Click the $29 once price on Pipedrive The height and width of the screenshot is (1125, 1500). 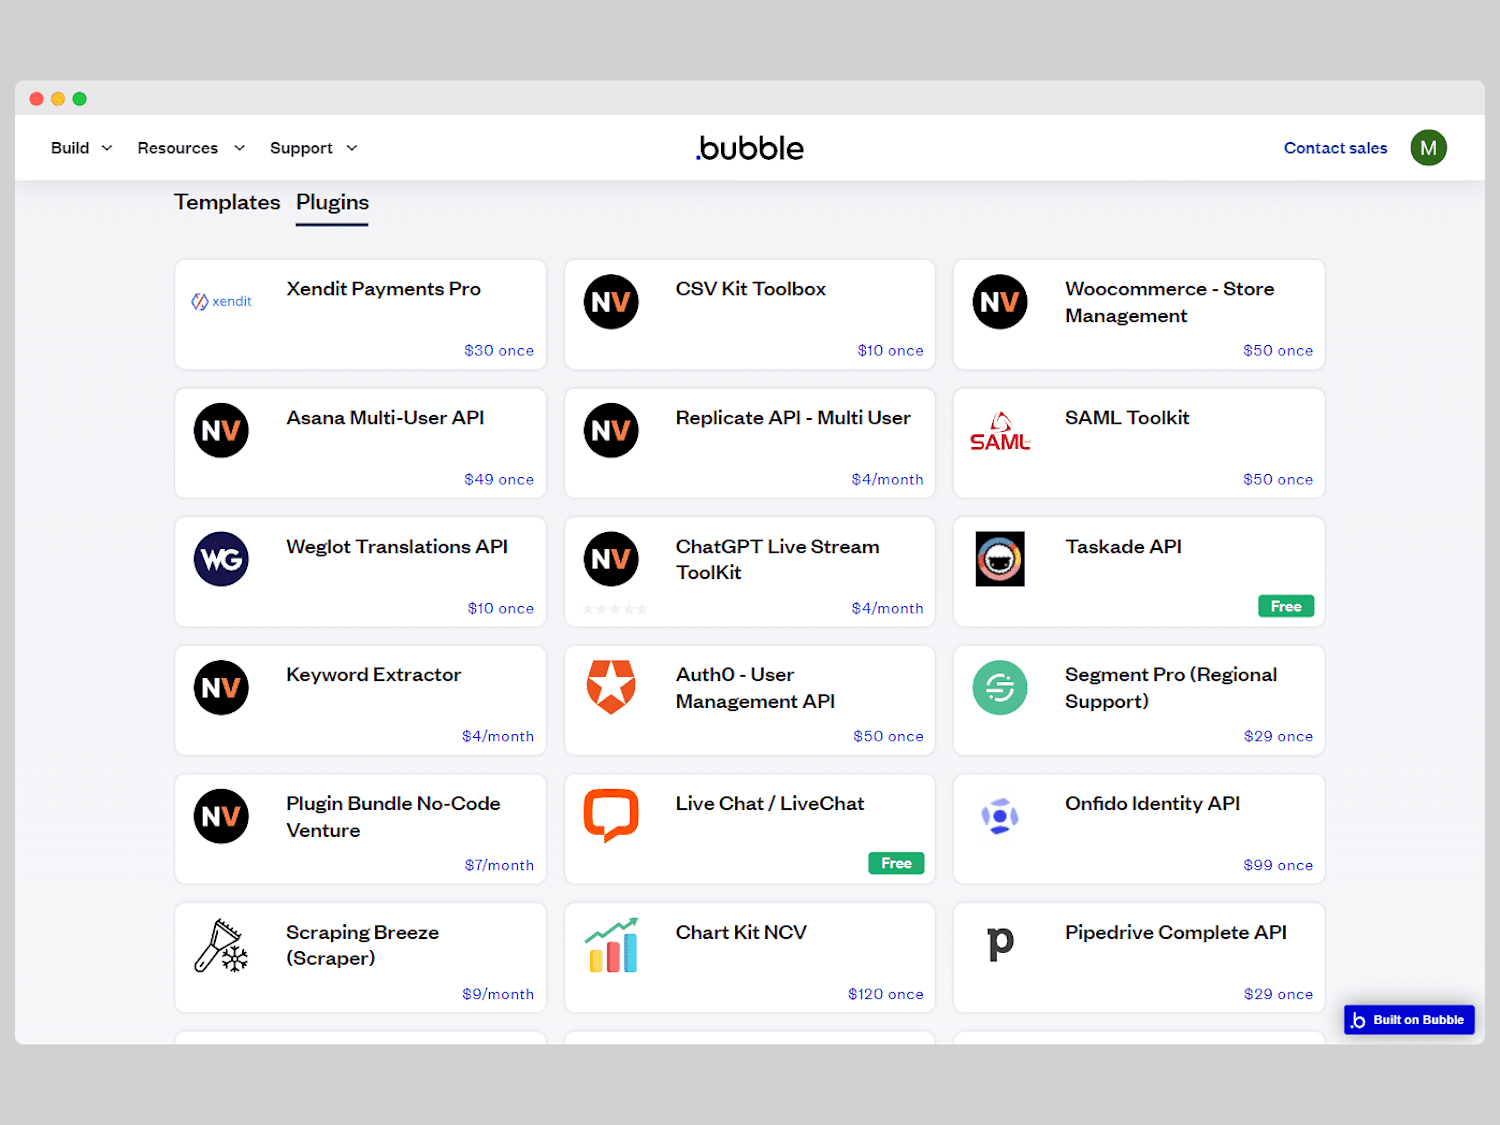[x=1278, y=994]
